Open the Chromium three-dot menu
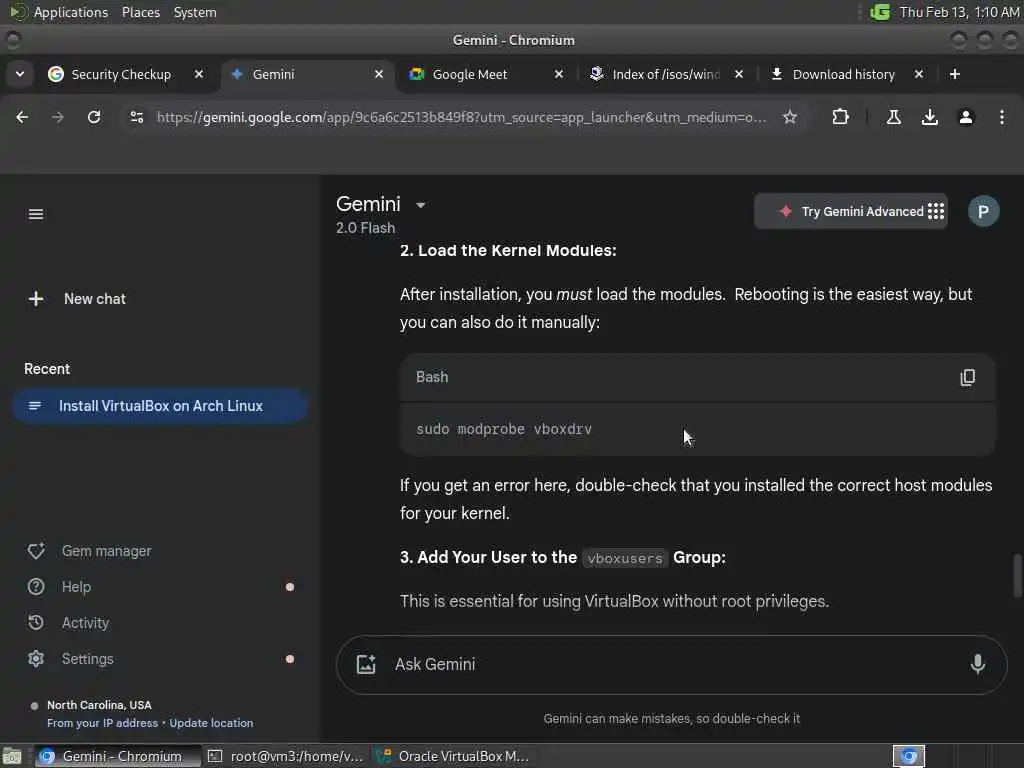Image resolution: width=1024 pixels, height=768 pixels. (x=1001, y=117)
